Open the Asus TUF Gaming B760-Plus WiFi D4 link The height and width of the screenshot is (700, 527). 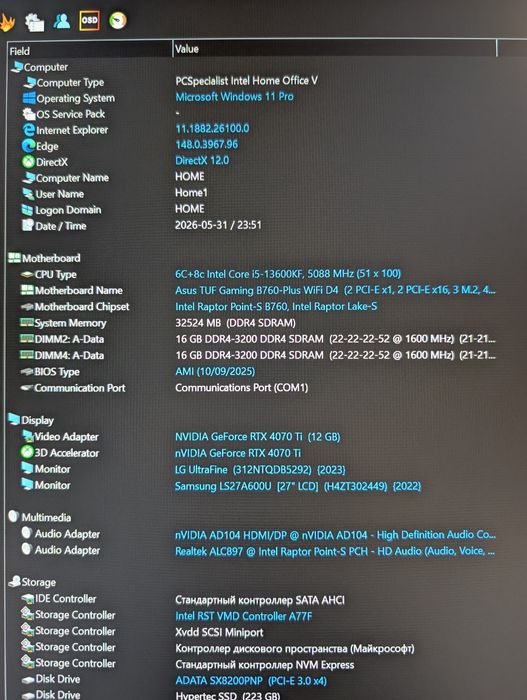click(335, 290)
